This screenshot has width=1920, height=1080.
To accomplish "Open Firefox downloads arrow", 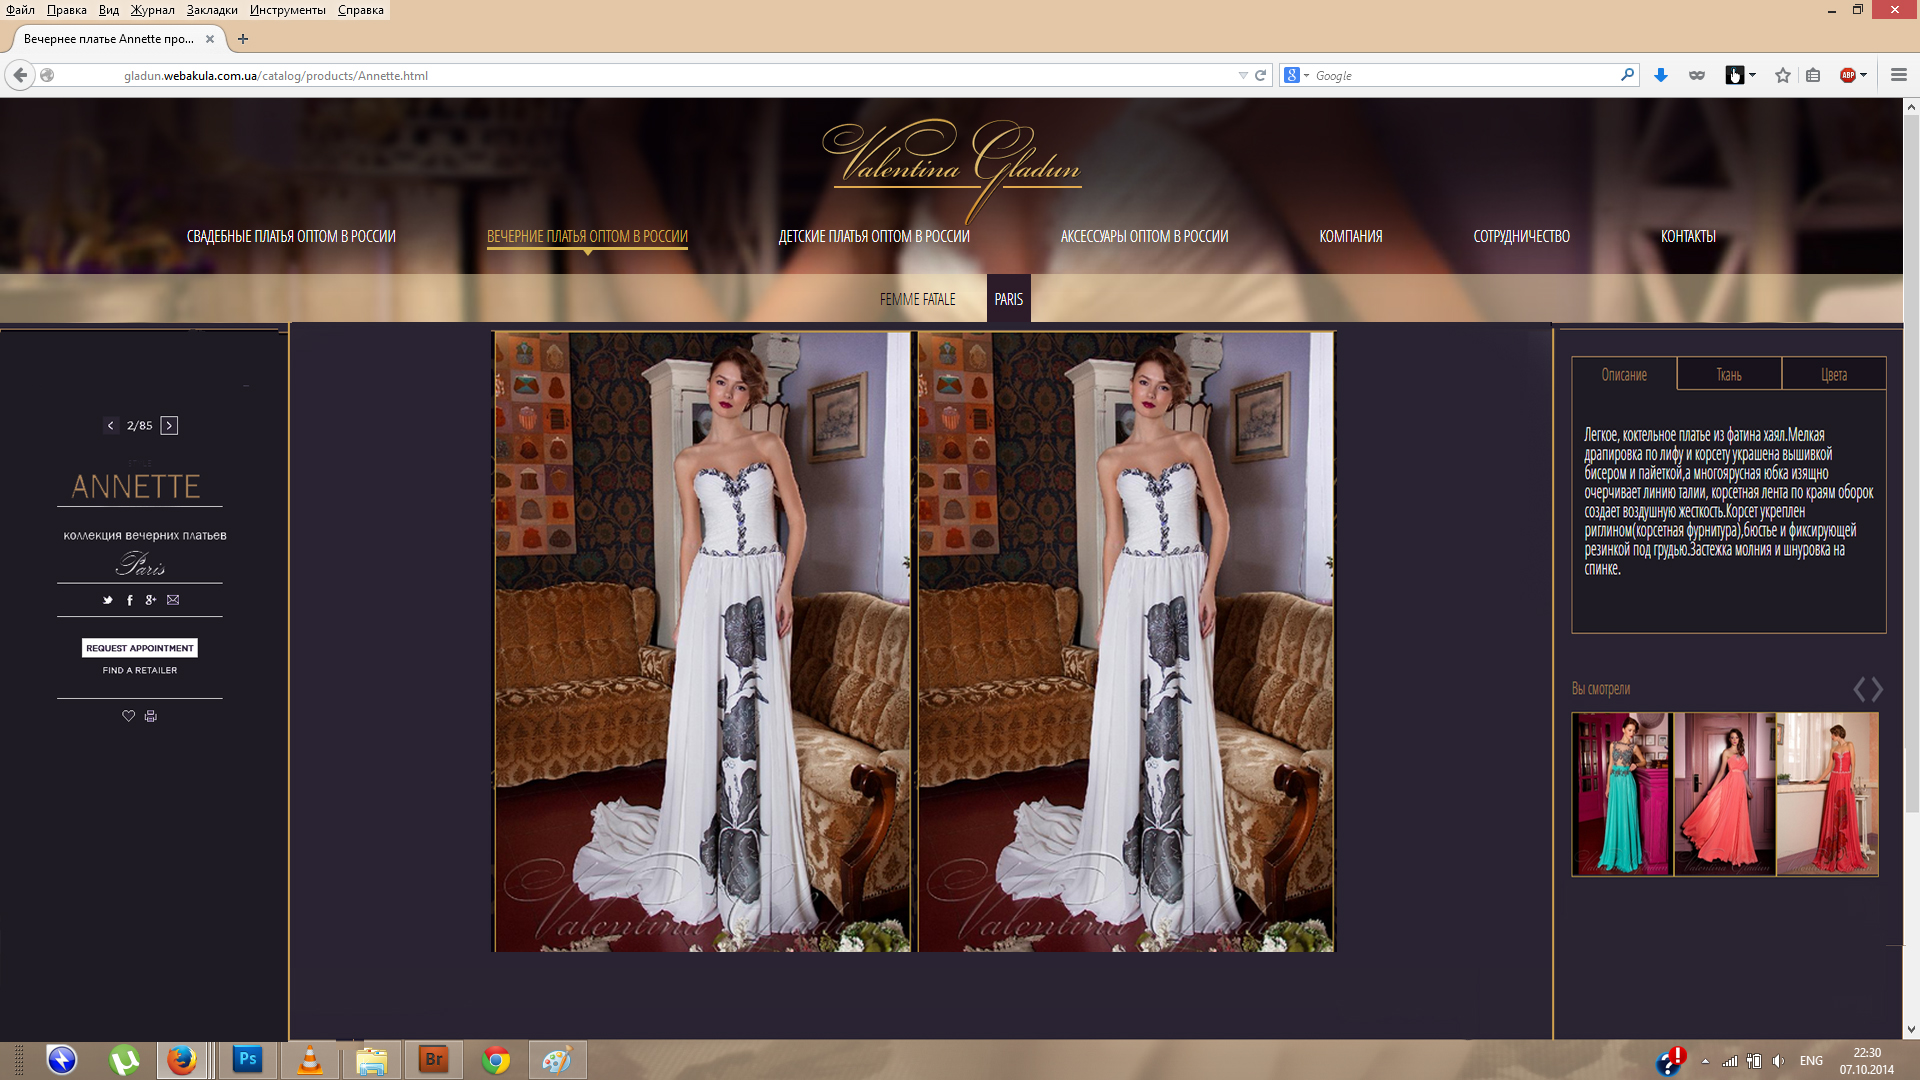I will pos(1661,75).
